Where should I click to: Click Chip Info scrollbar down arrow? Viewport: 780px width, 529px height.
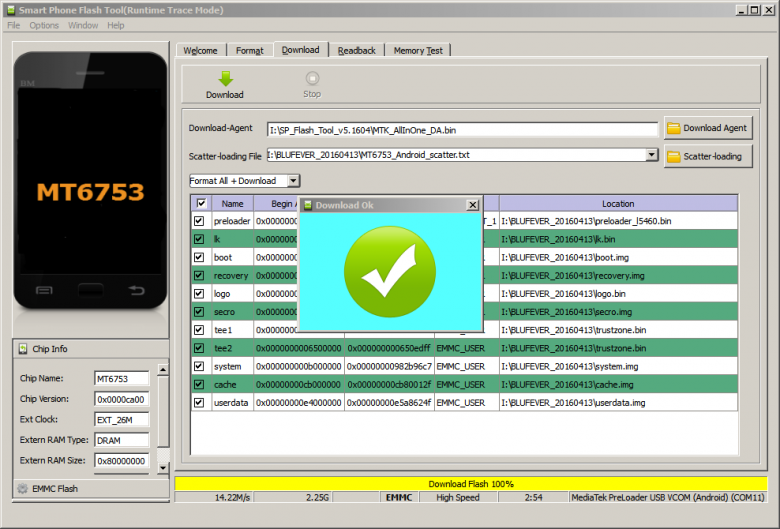click(163, 468)
